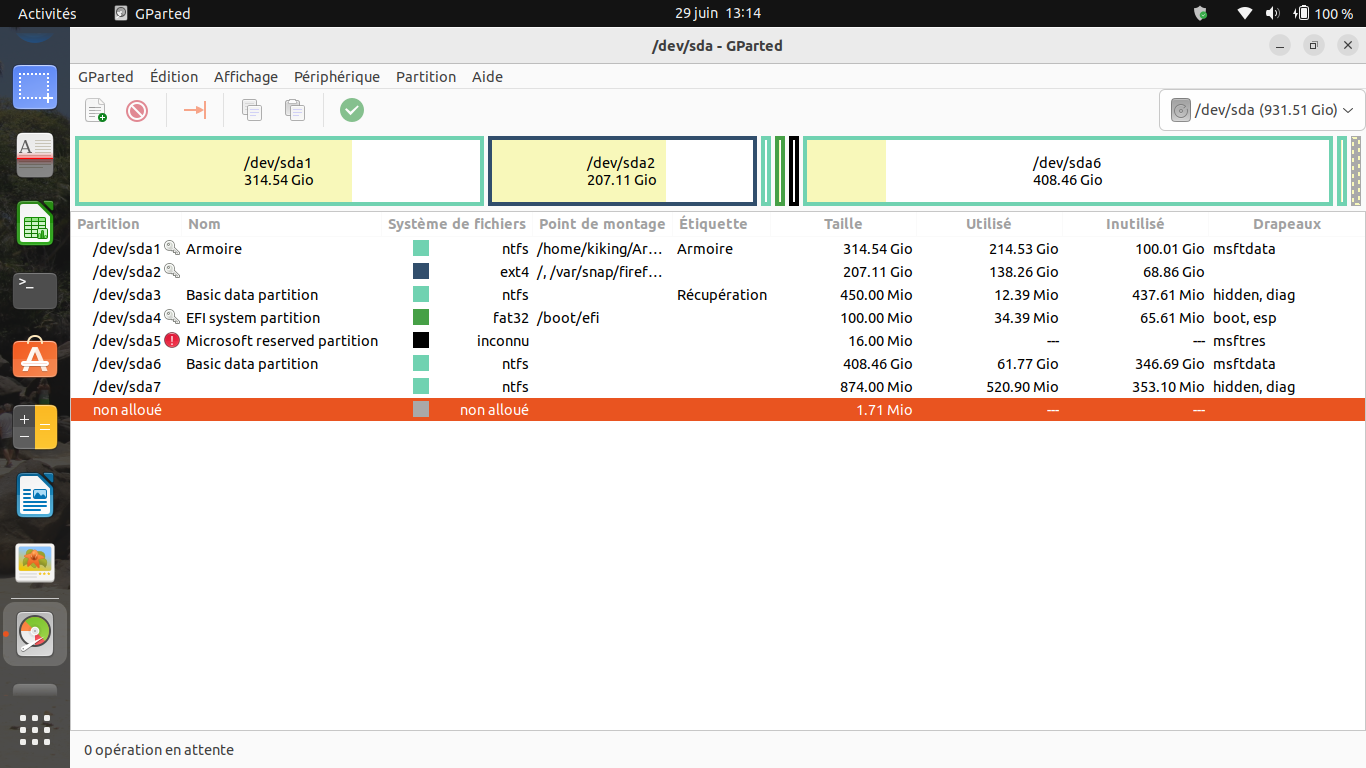Click the Drapeaux column header

point(1287,224)
